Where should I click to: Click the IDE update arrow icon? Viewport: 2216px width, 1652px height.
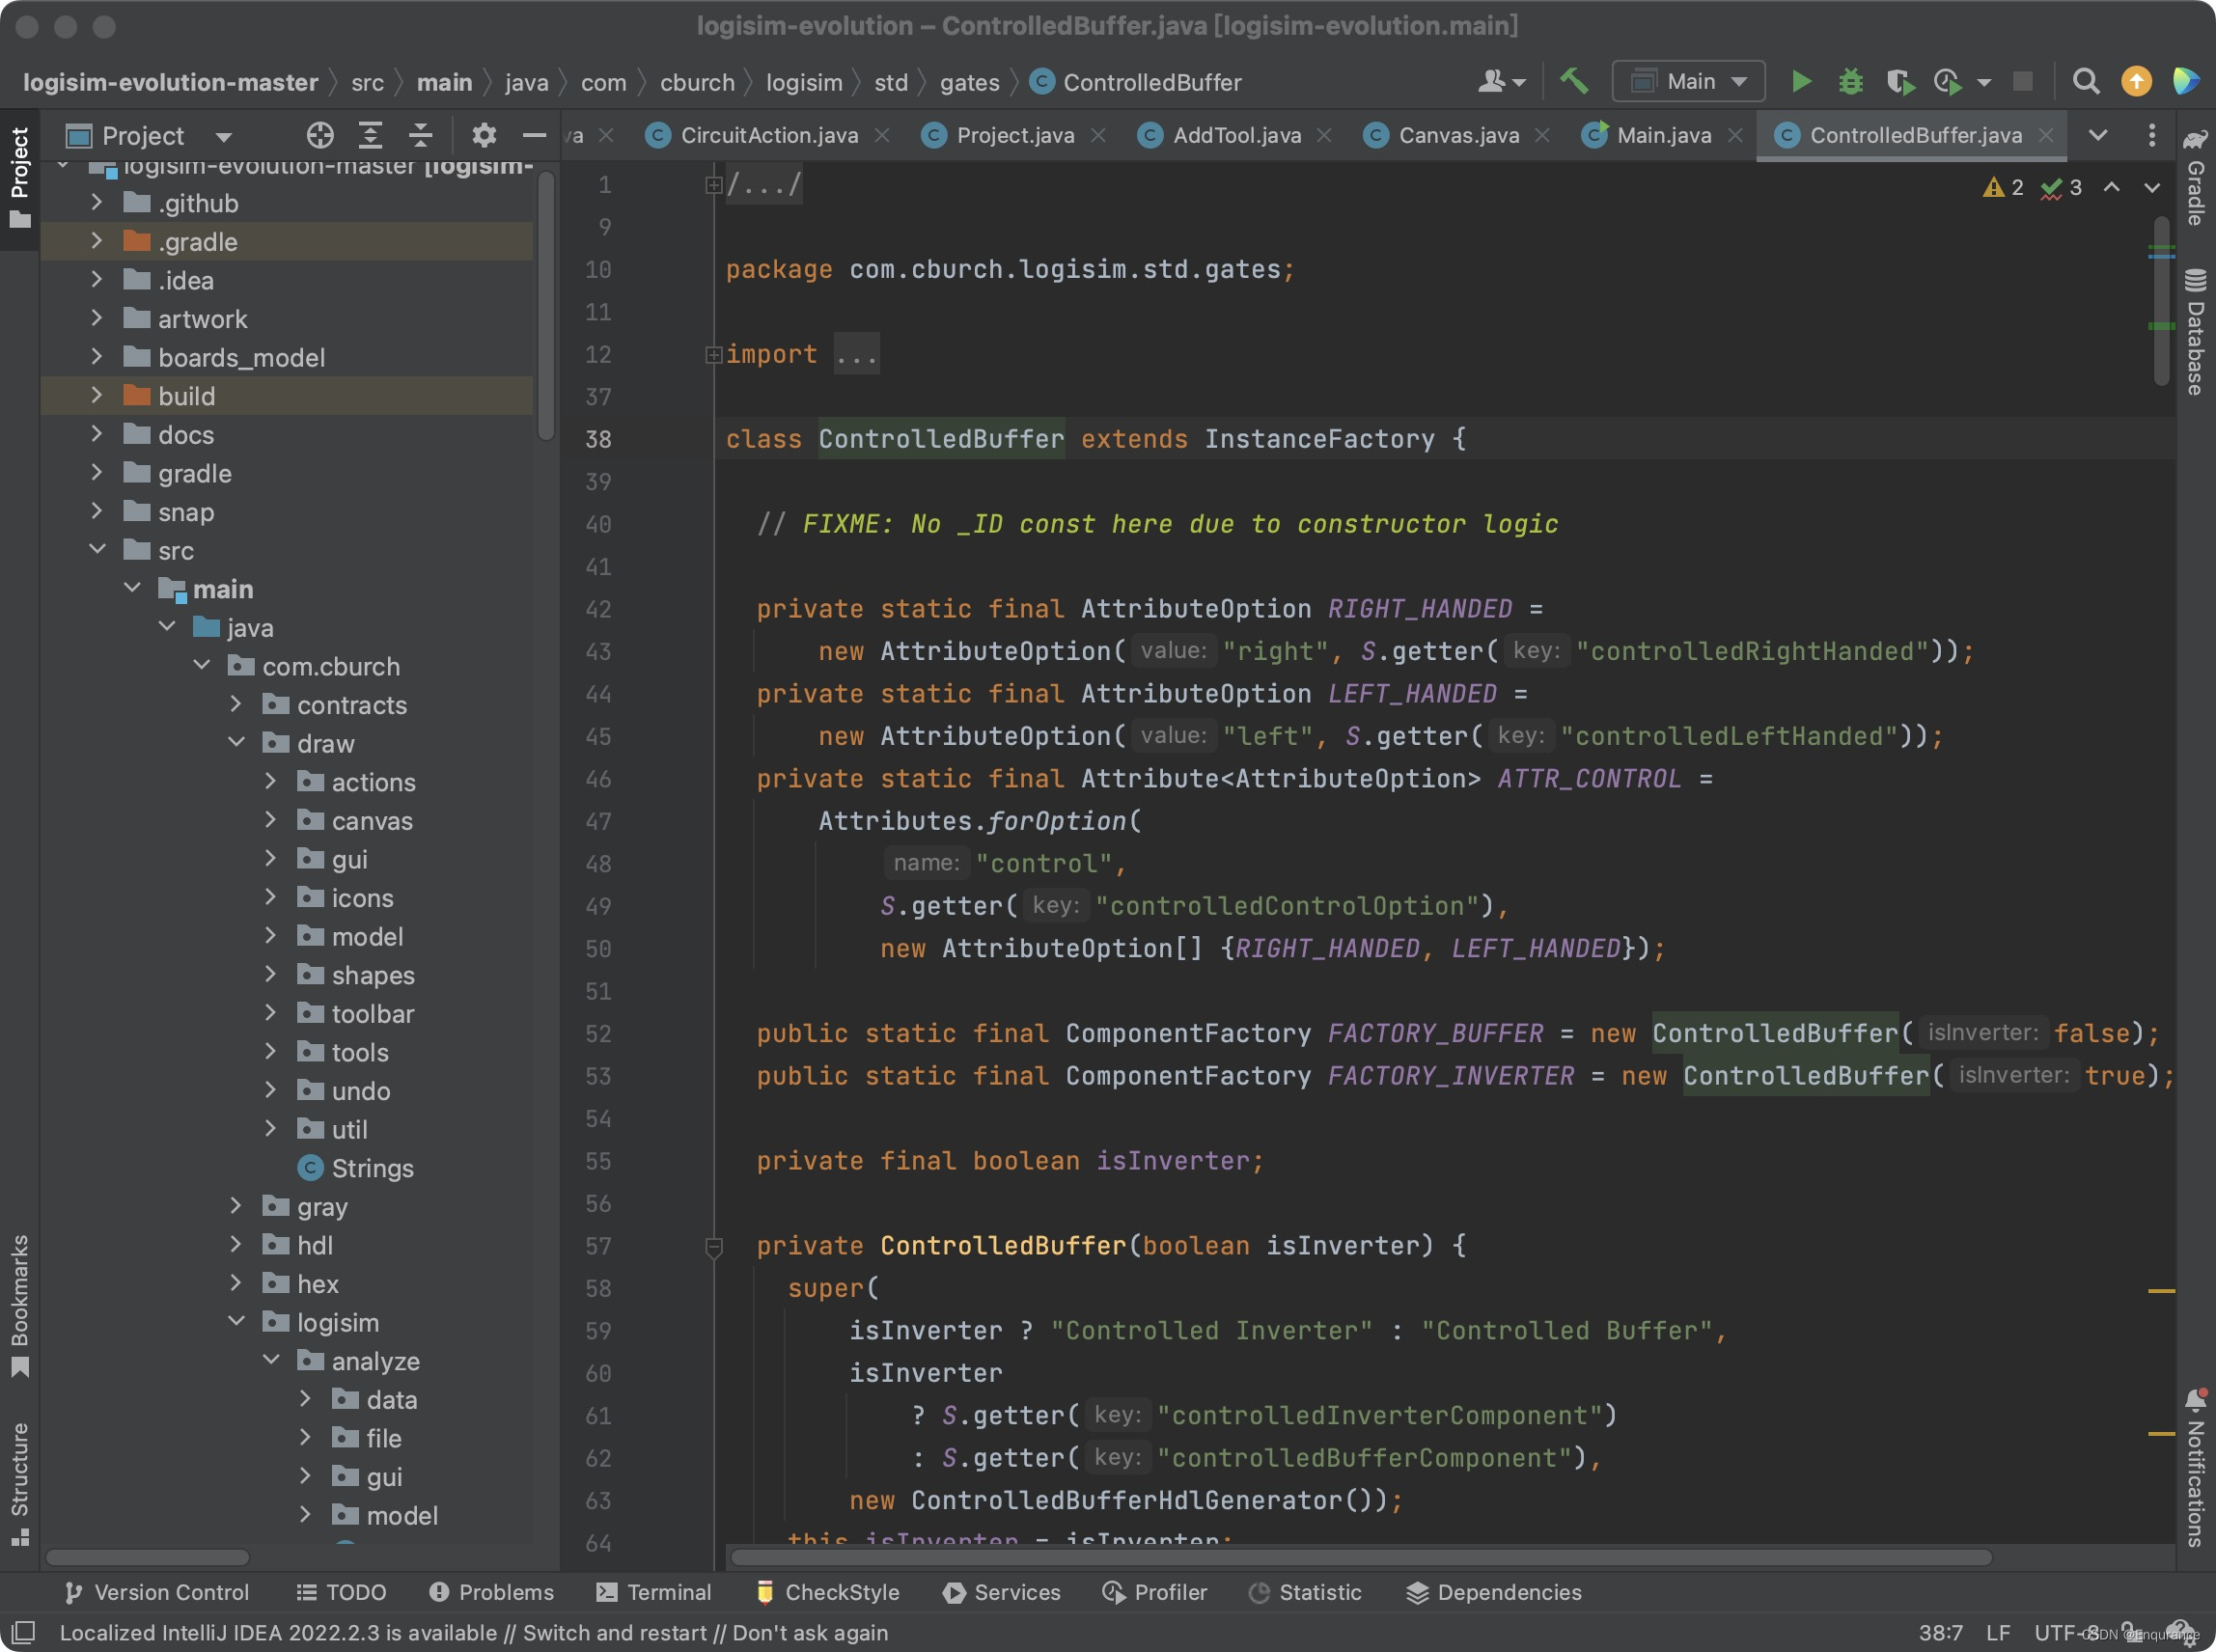coord(2136,82)
